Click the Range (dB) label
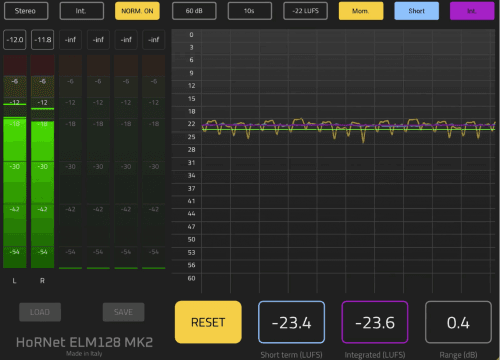The image size is (500, 360). (x=458, y=355)
